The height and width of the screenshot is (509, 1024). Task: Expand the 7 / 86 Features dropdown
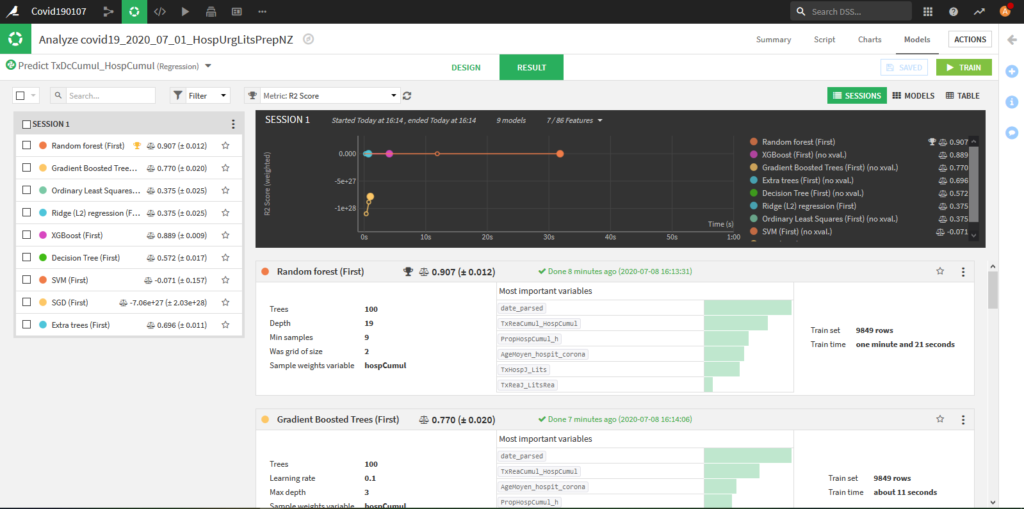pos(574,120)
